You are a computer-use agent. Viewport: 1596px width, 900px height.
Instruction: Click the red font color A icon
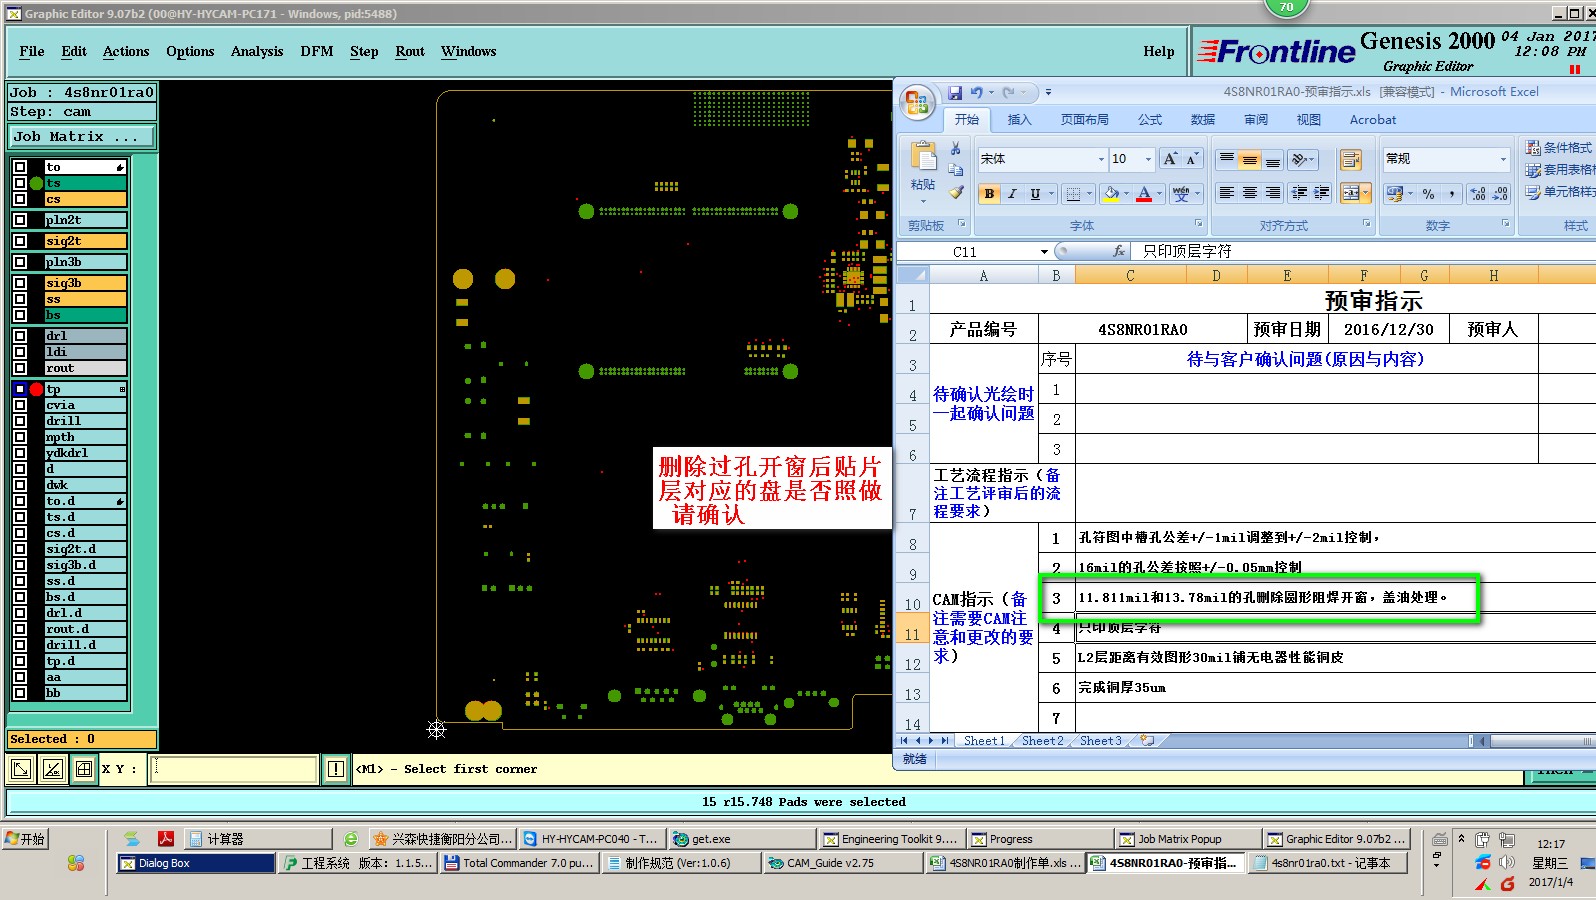click(1144, 193)
